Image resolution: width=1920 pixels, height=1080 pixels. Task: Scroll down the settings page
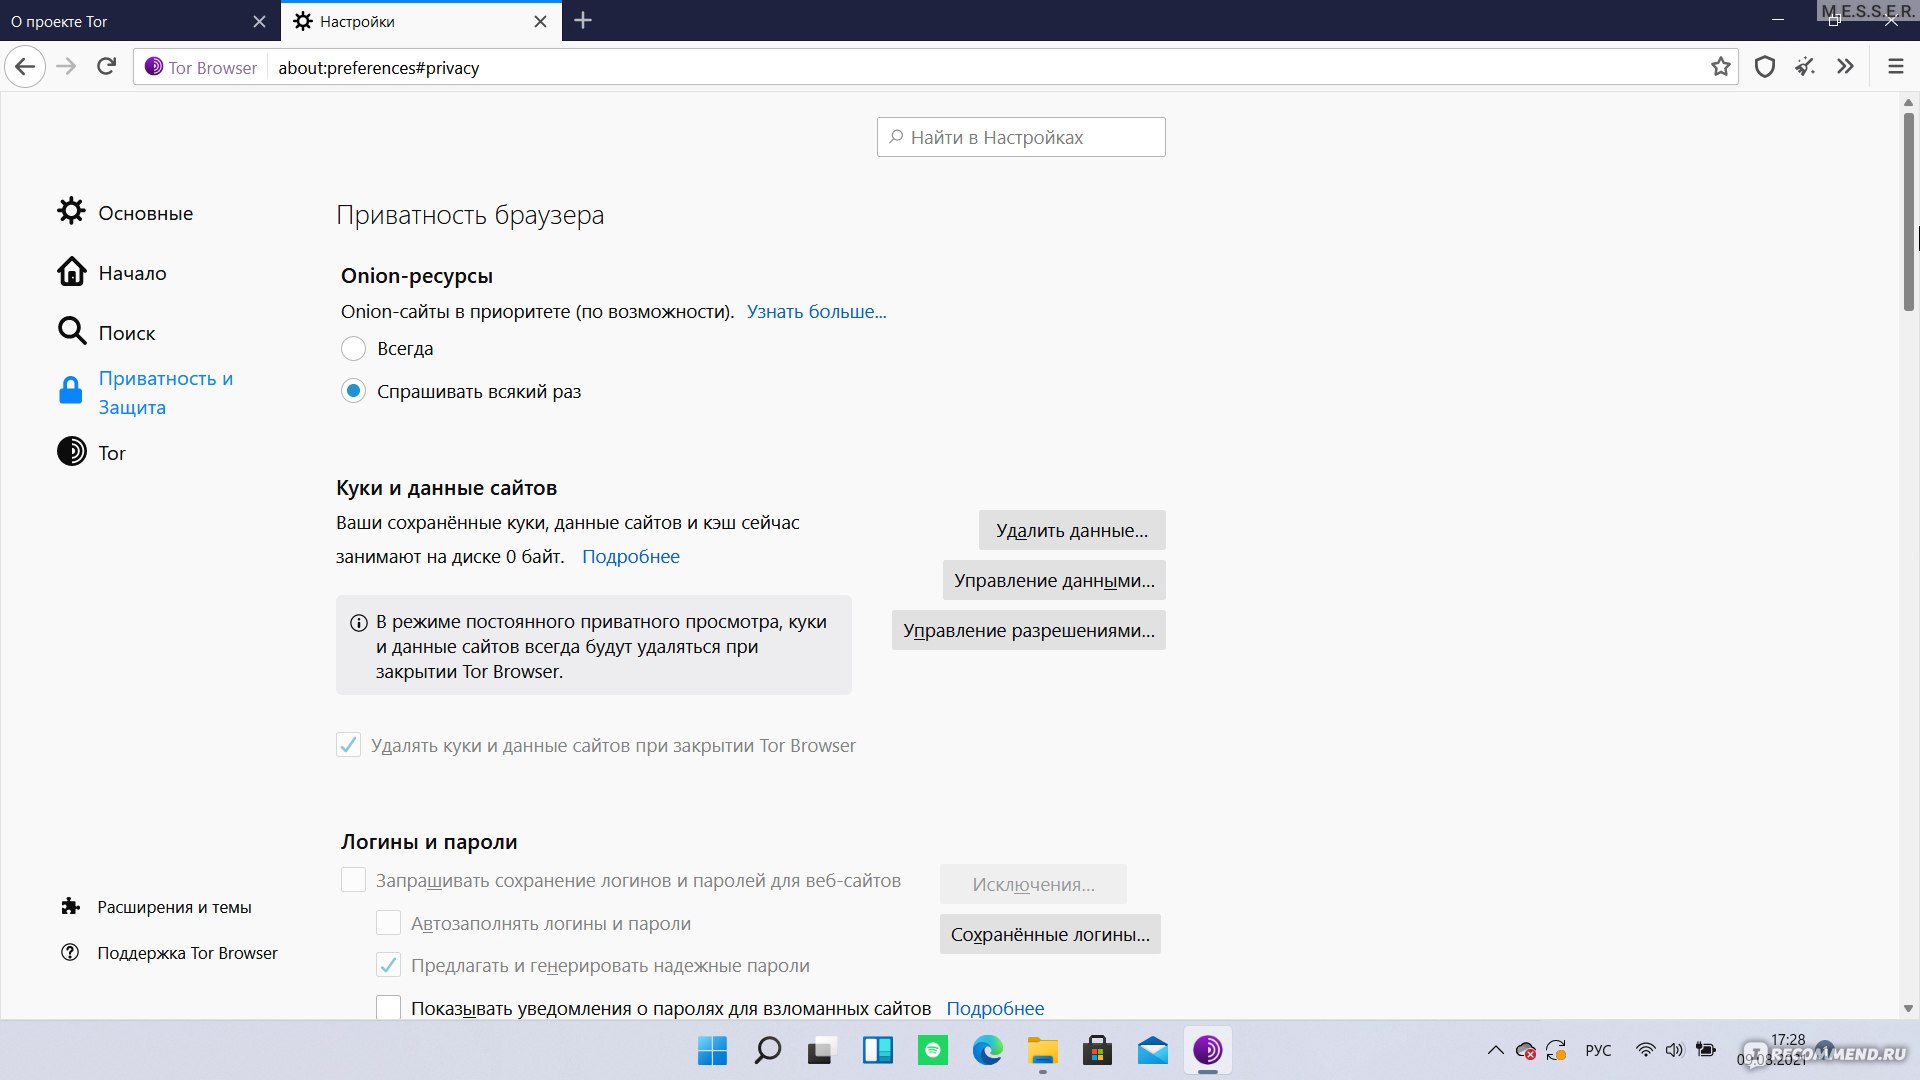(x=1908, y=1014)
